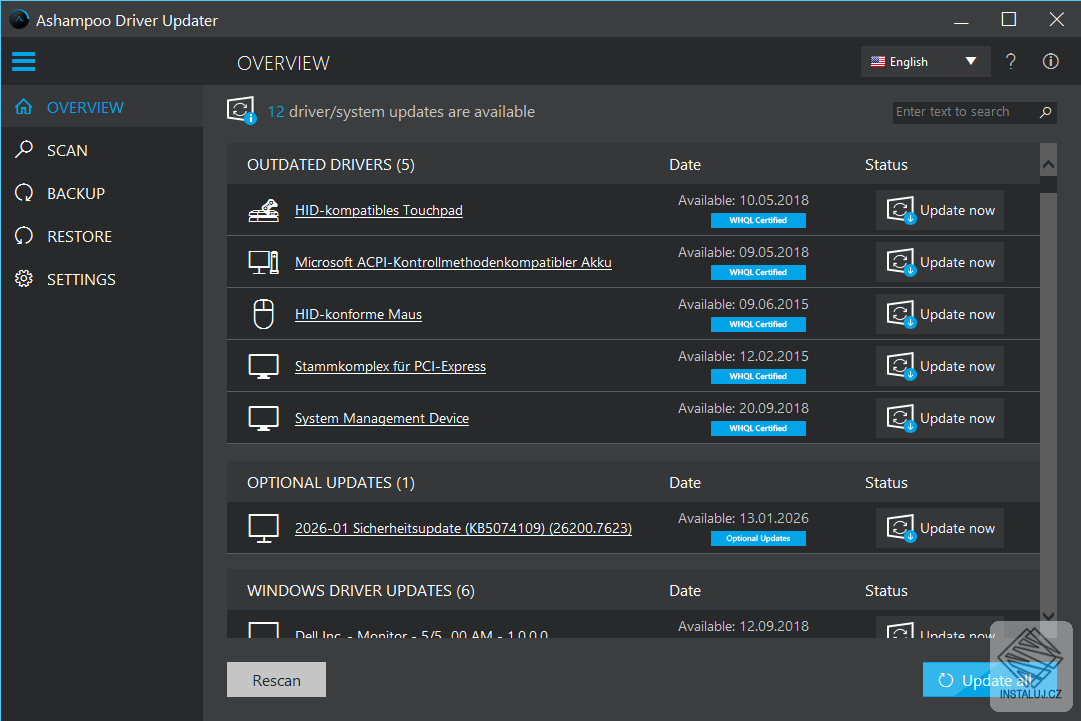
Task: Open the hamburger menu icon
Action: 23,61
